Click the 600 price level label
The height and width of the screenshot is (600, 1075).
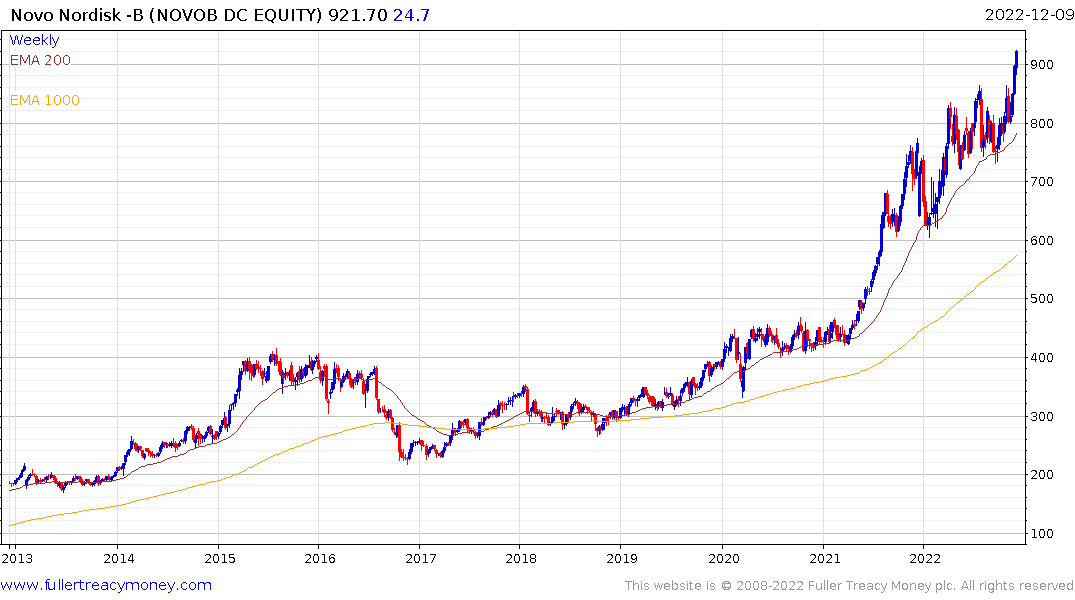coord(1041,241)
